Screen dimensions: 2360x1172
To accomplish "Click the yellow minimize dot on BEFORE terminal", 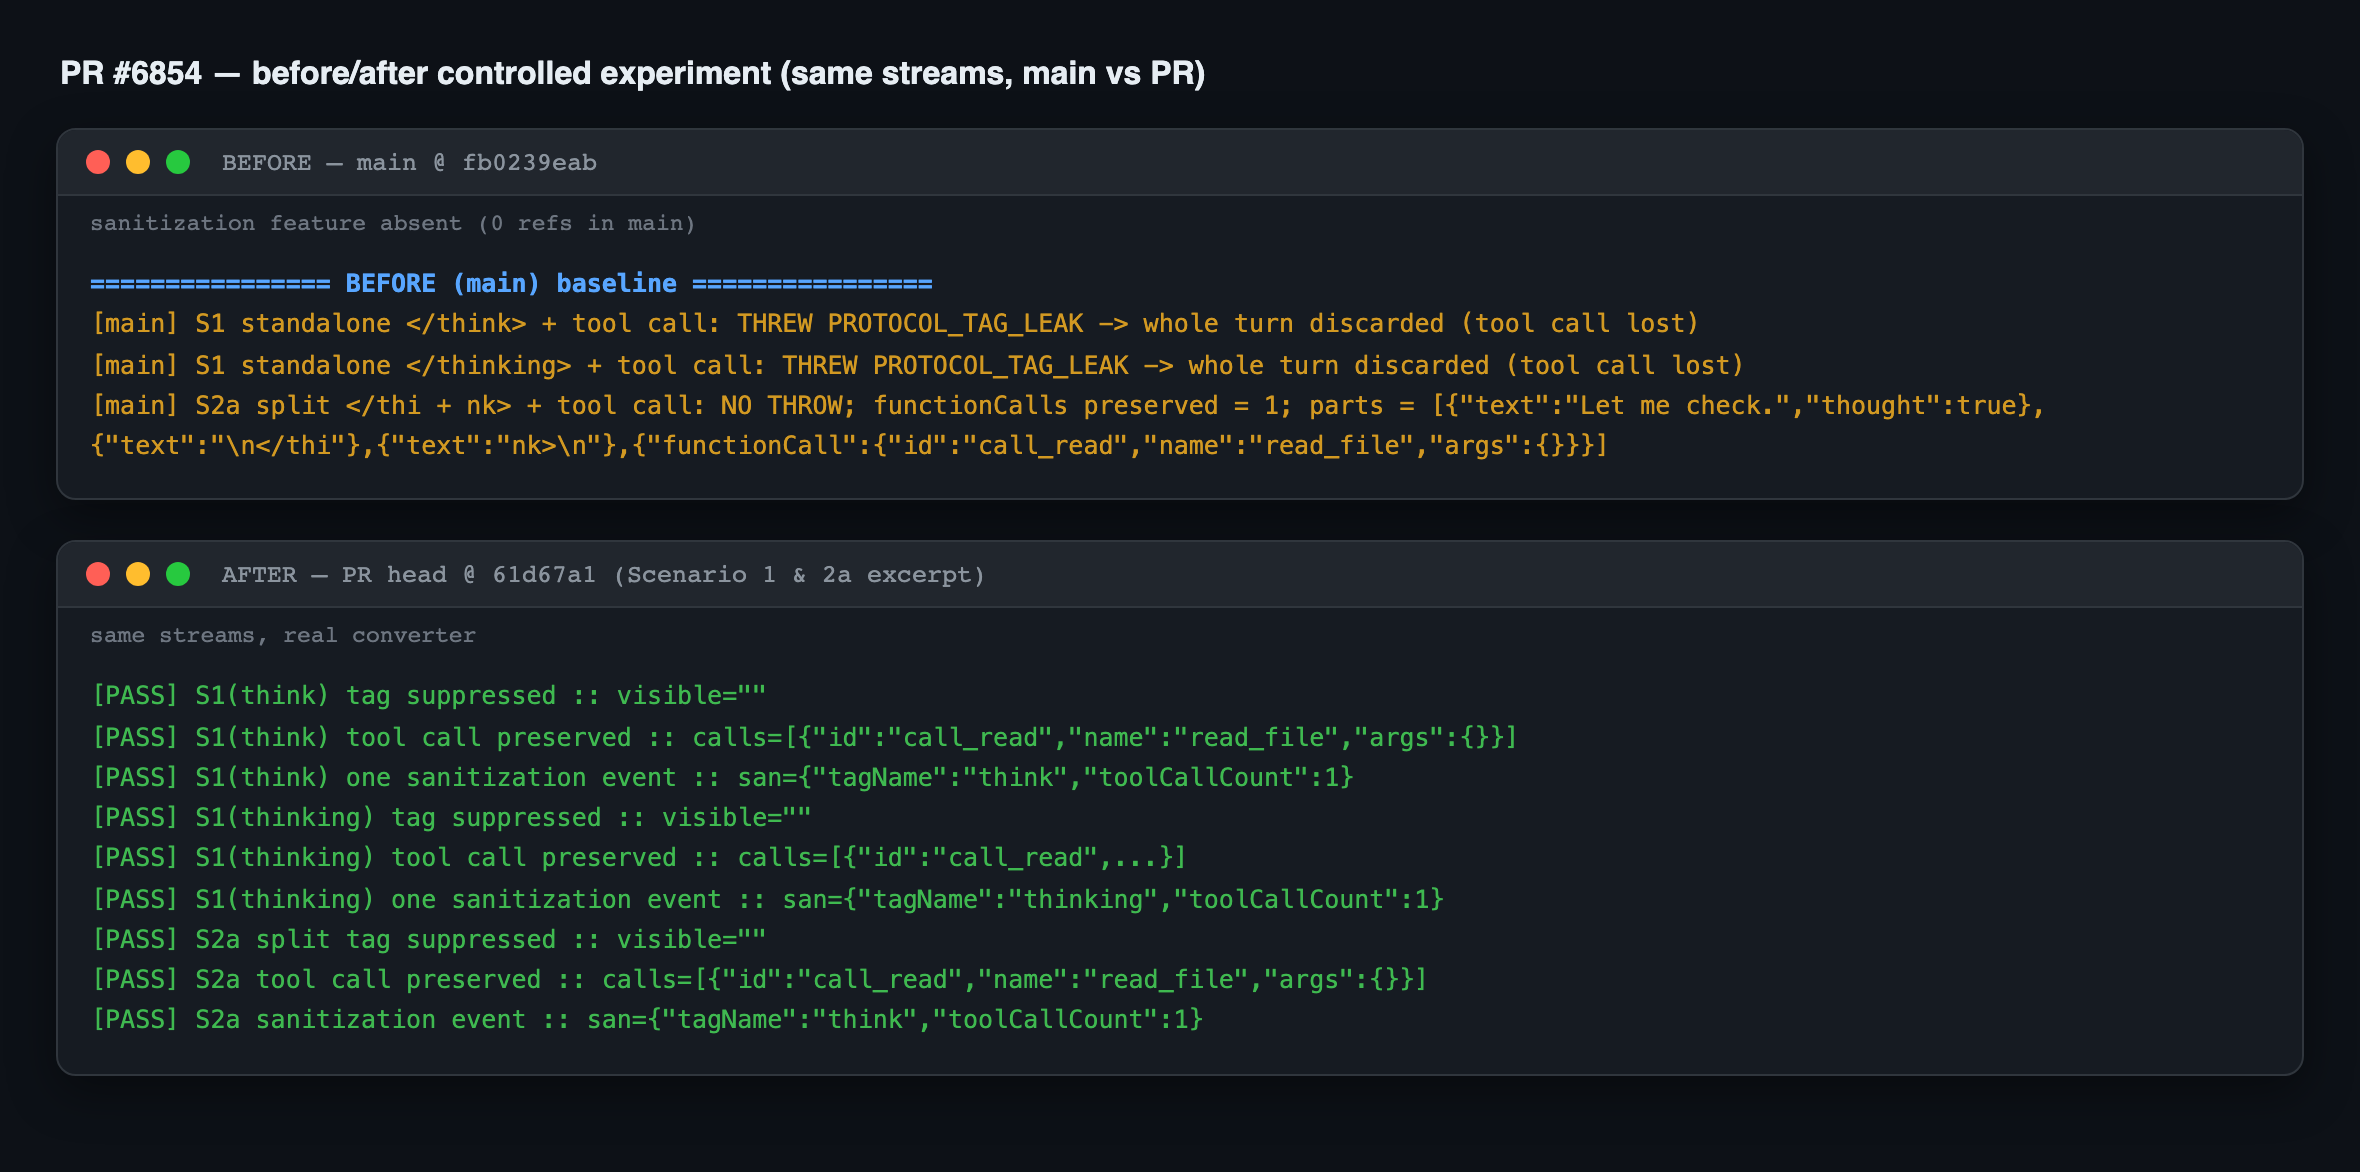I will 138,162.
